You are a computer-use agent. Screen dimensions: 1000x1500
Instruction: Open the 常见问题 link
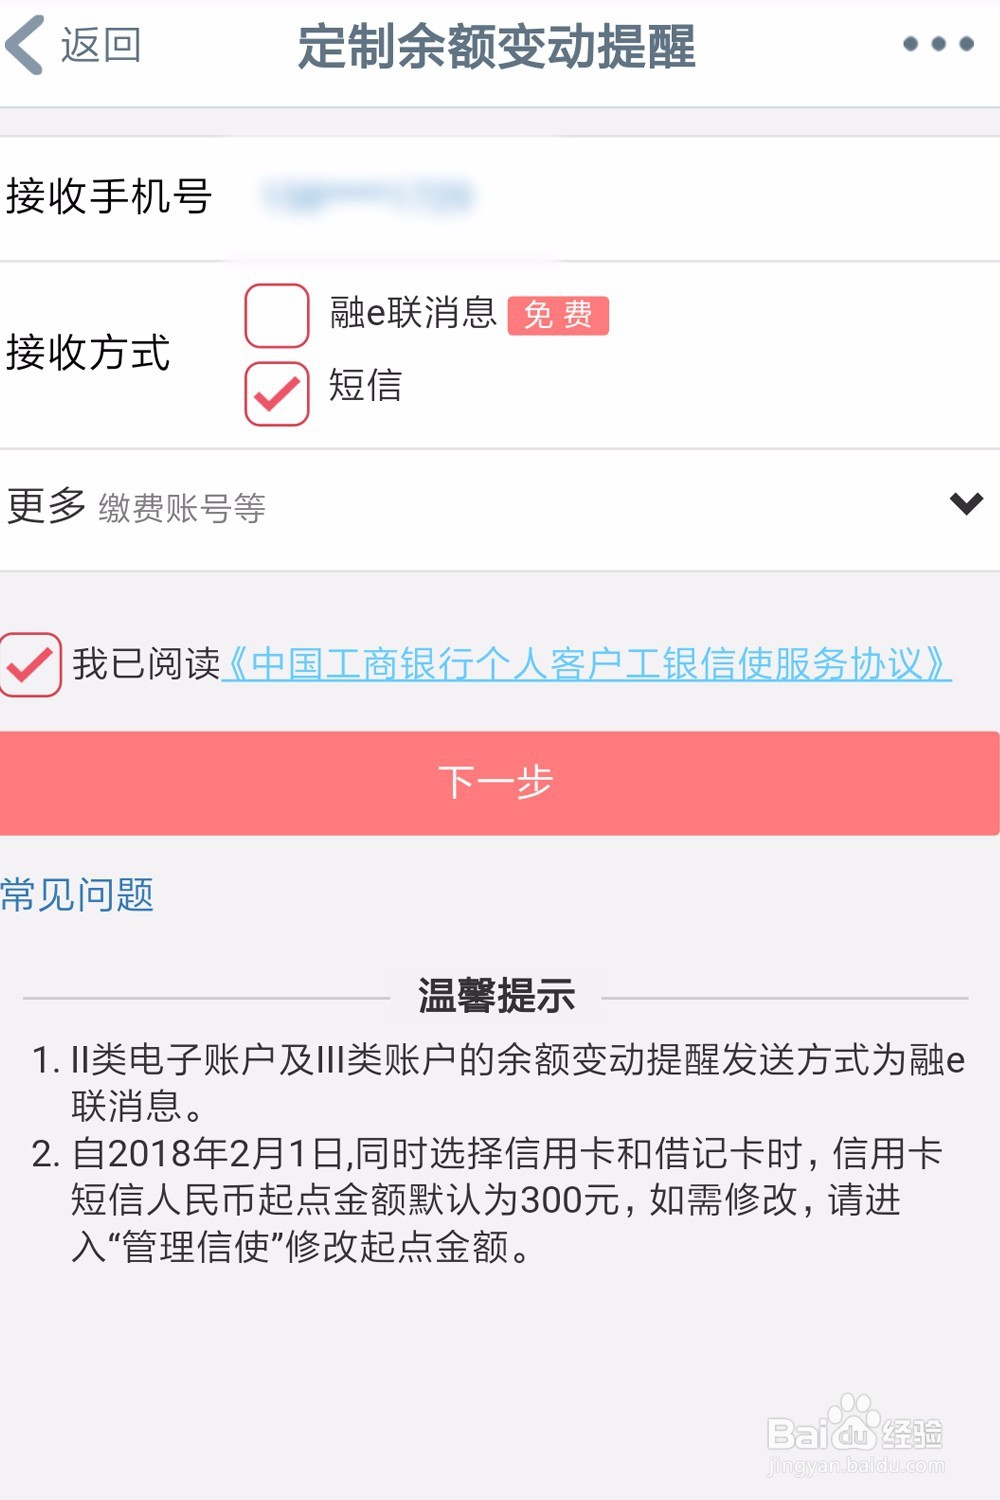pyautogui.click(x=77, y=894)
